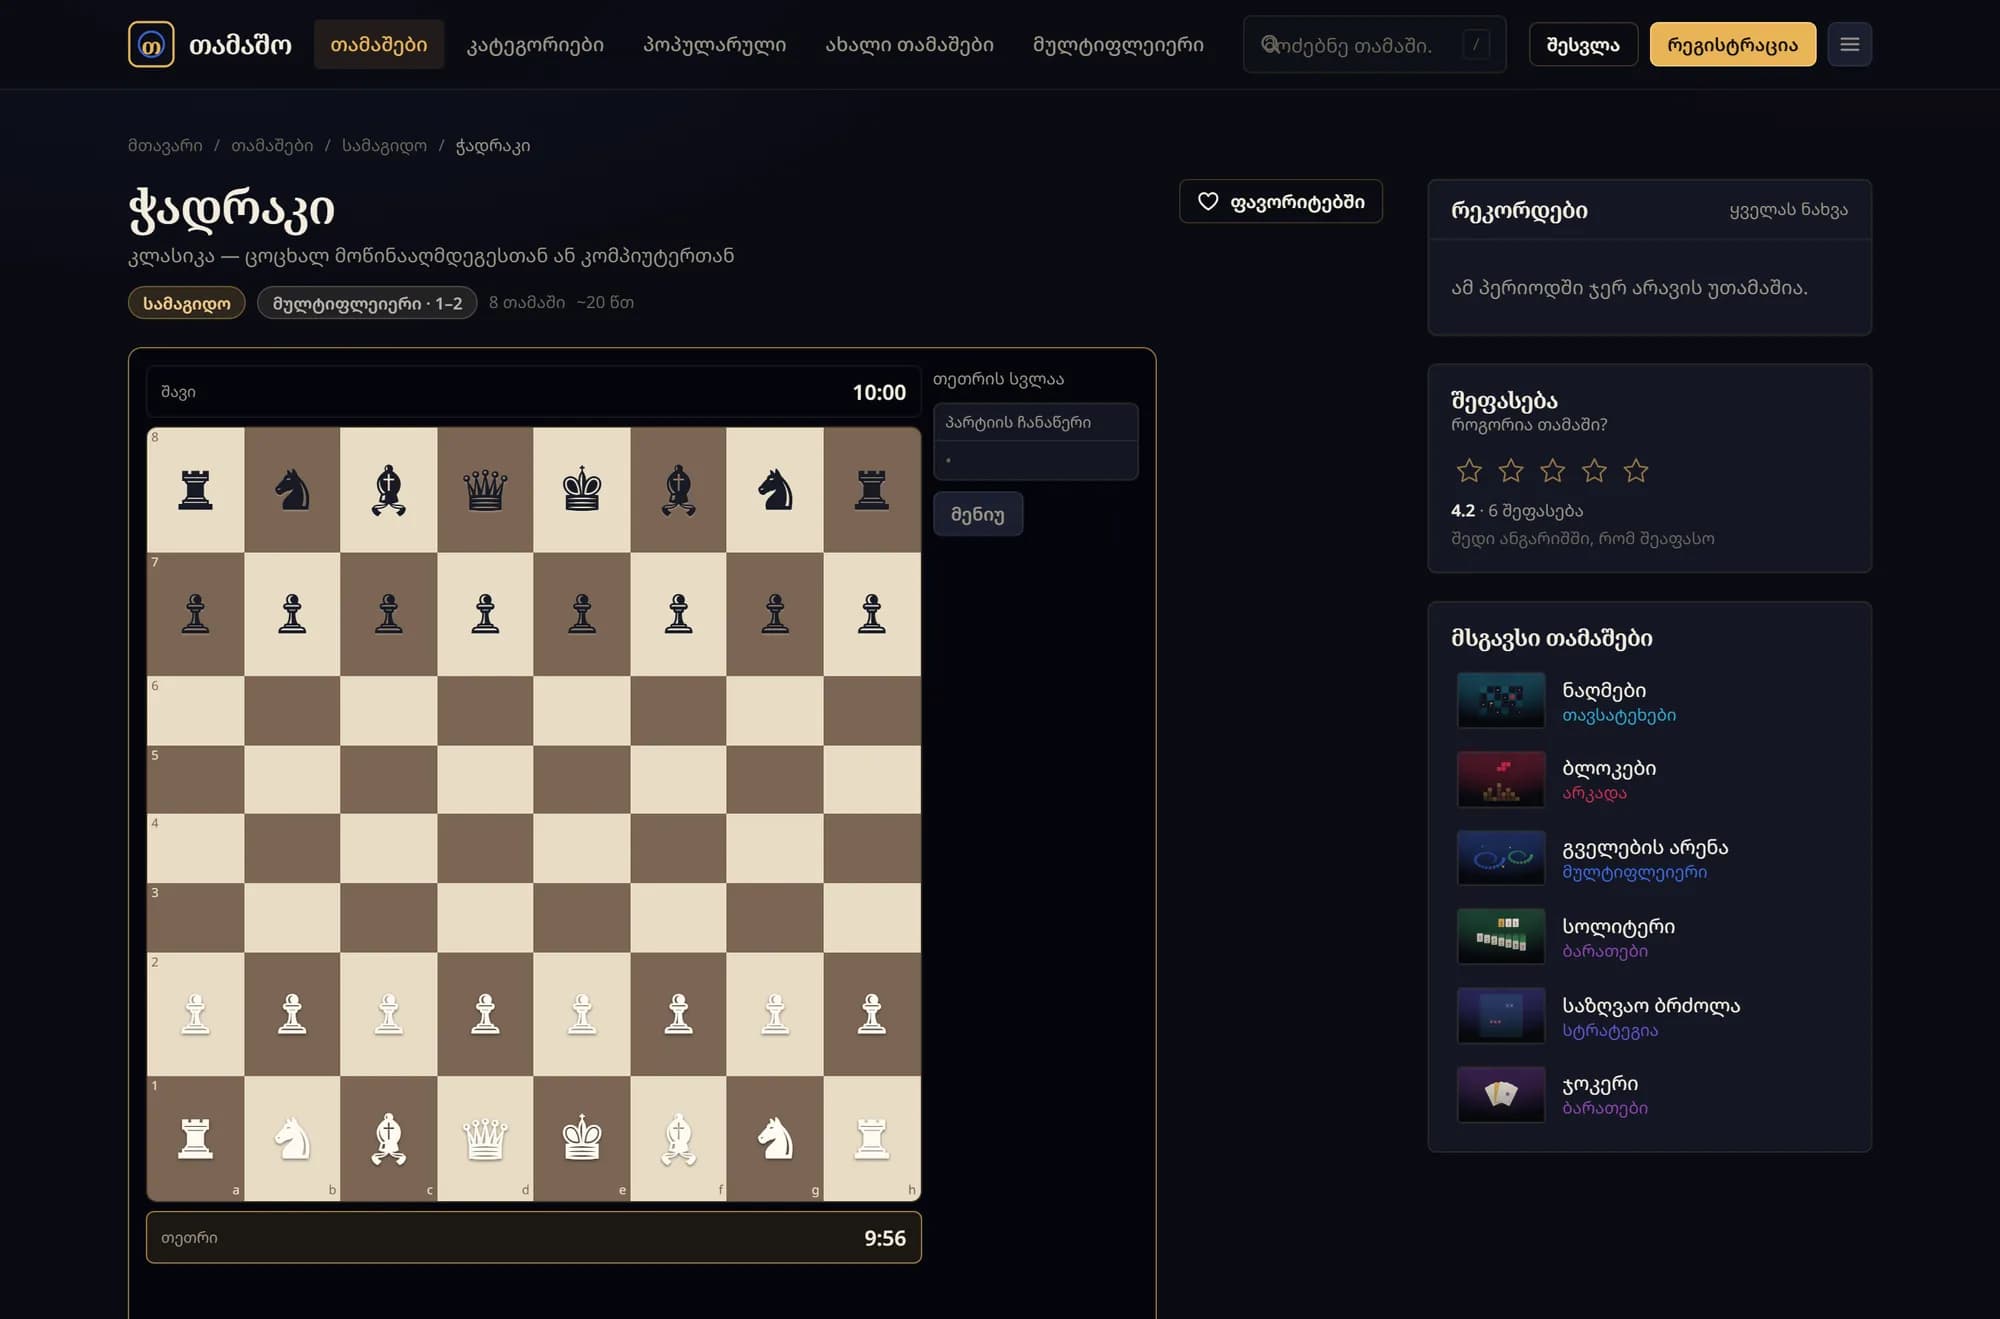Click the black rook on a8

pyautogui.click(x=195, y=490)
